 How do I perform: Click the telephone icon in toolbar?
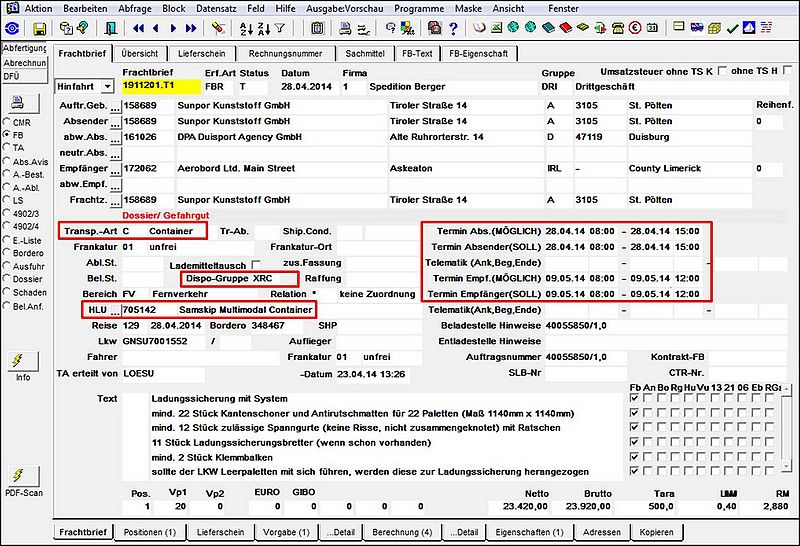618,28
